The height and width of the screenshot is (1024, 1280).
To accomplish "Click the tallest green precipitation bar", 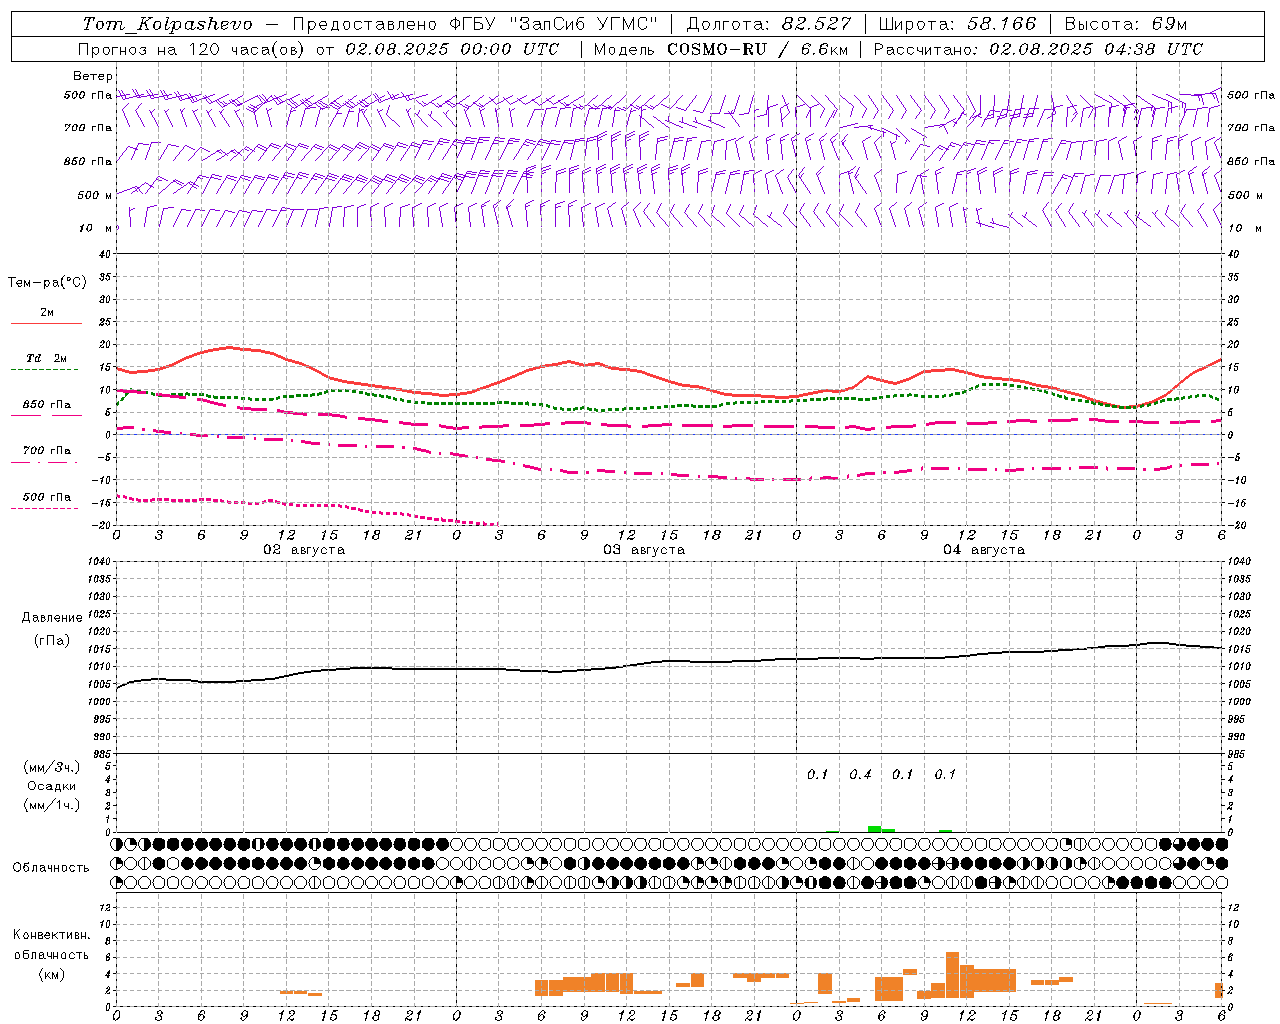I will [874, 829].
